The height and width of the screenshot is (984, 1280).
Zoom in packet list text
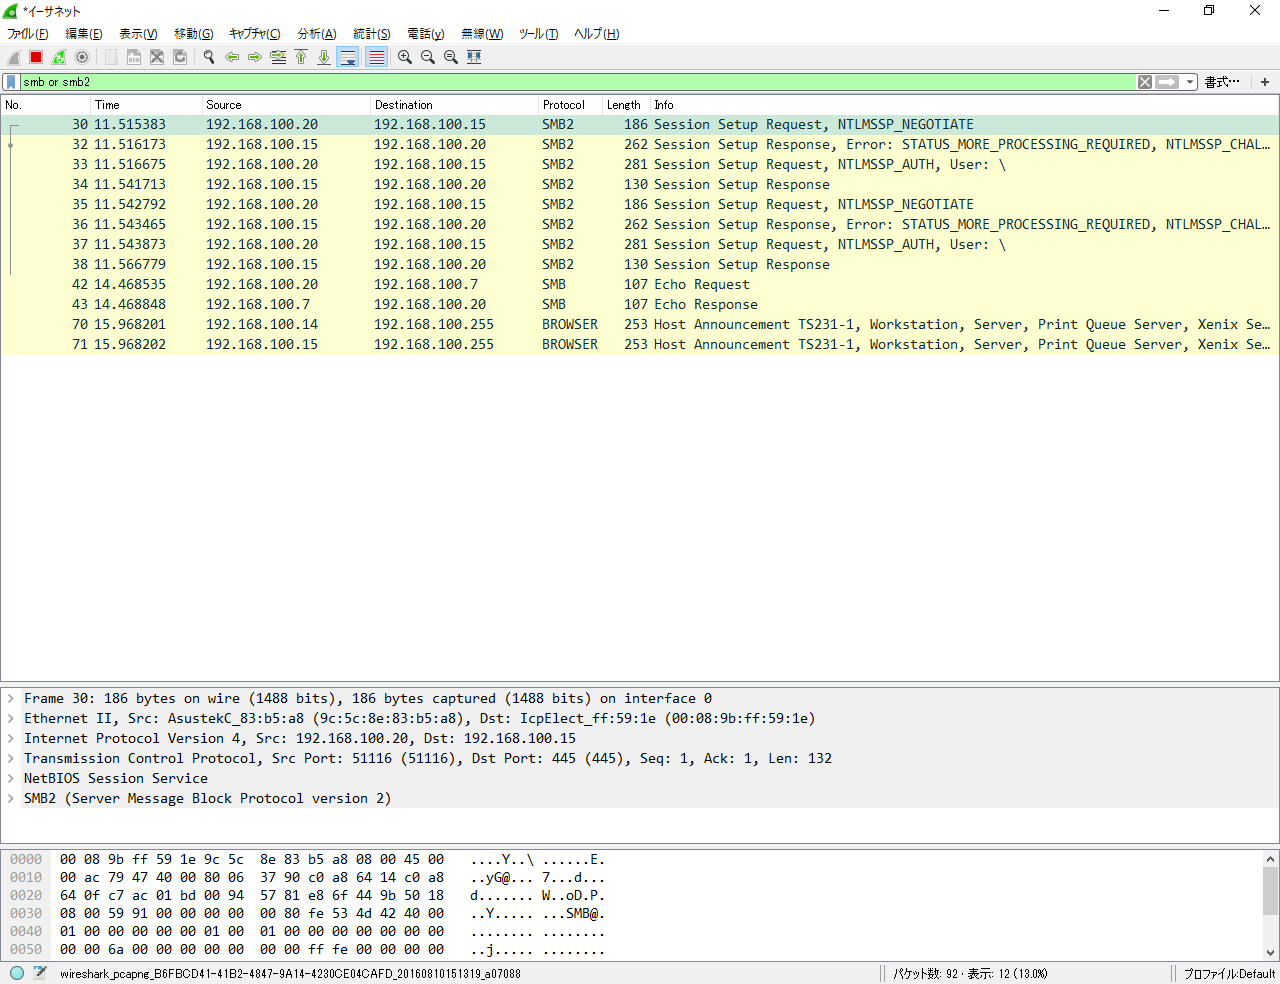[405, 57]
